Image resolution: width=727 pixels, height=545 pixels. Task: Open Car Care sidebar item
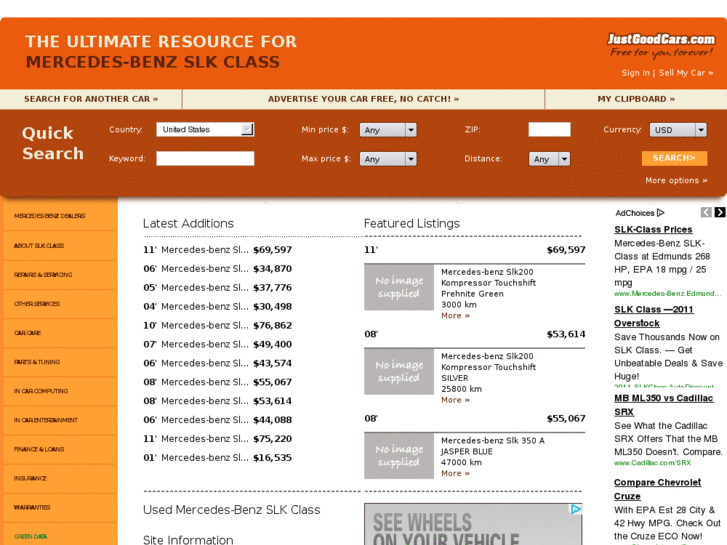pos(27,333)
